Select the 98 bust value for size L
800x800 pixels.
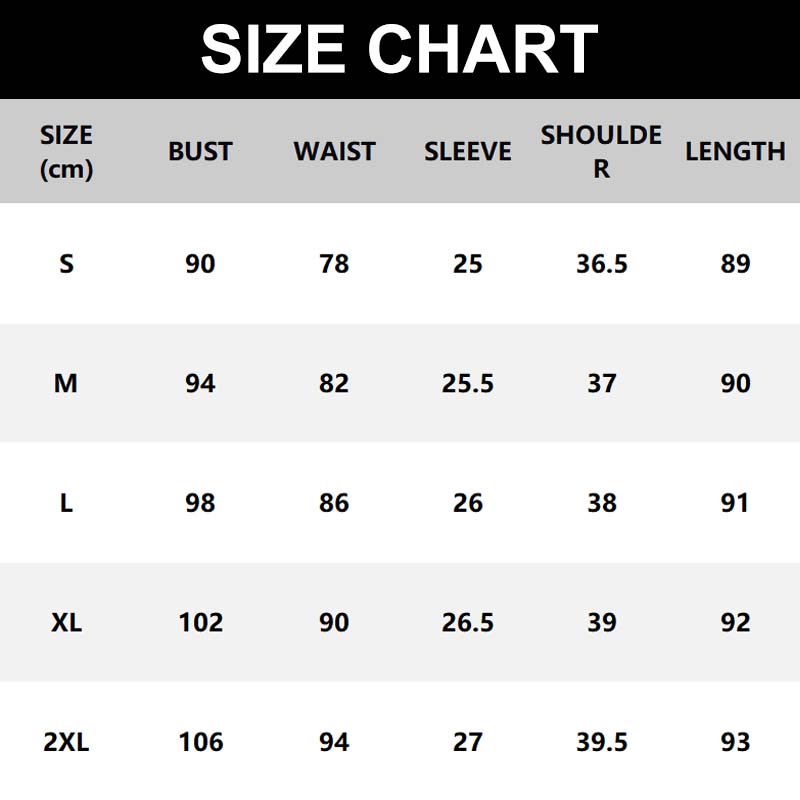tap(200, 502)
